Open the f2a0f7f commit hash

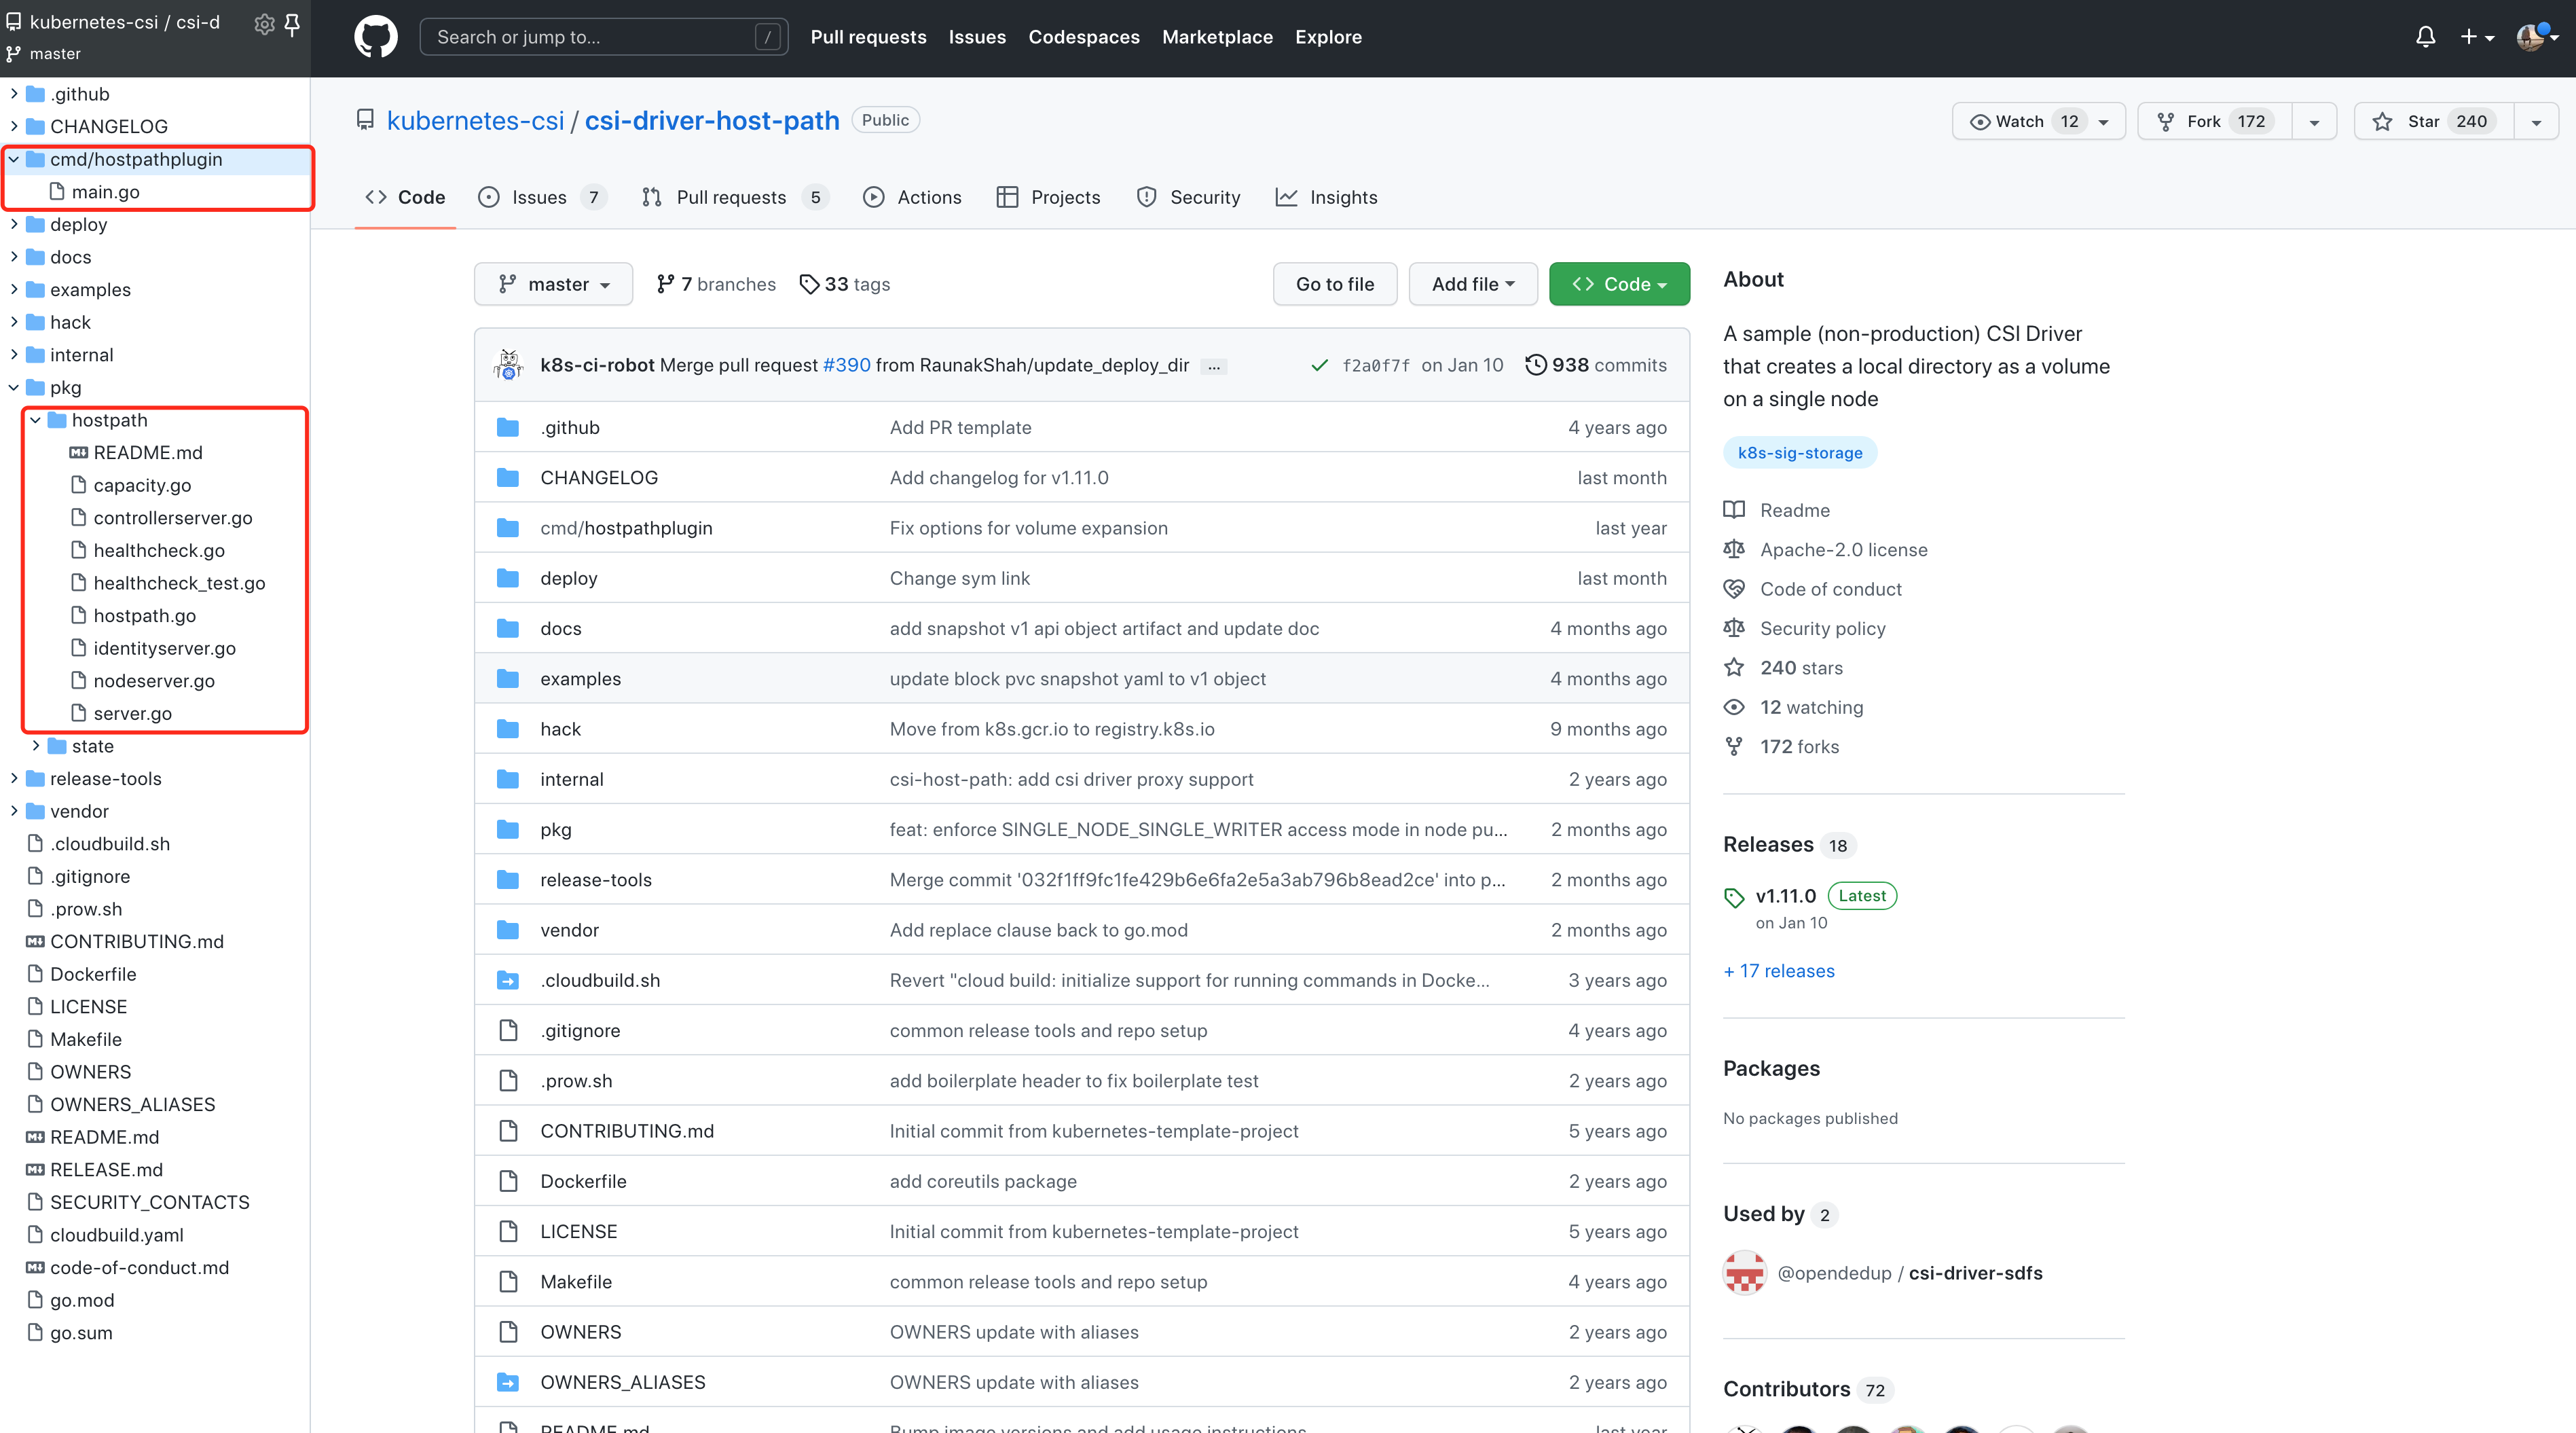click(1375, 365)
